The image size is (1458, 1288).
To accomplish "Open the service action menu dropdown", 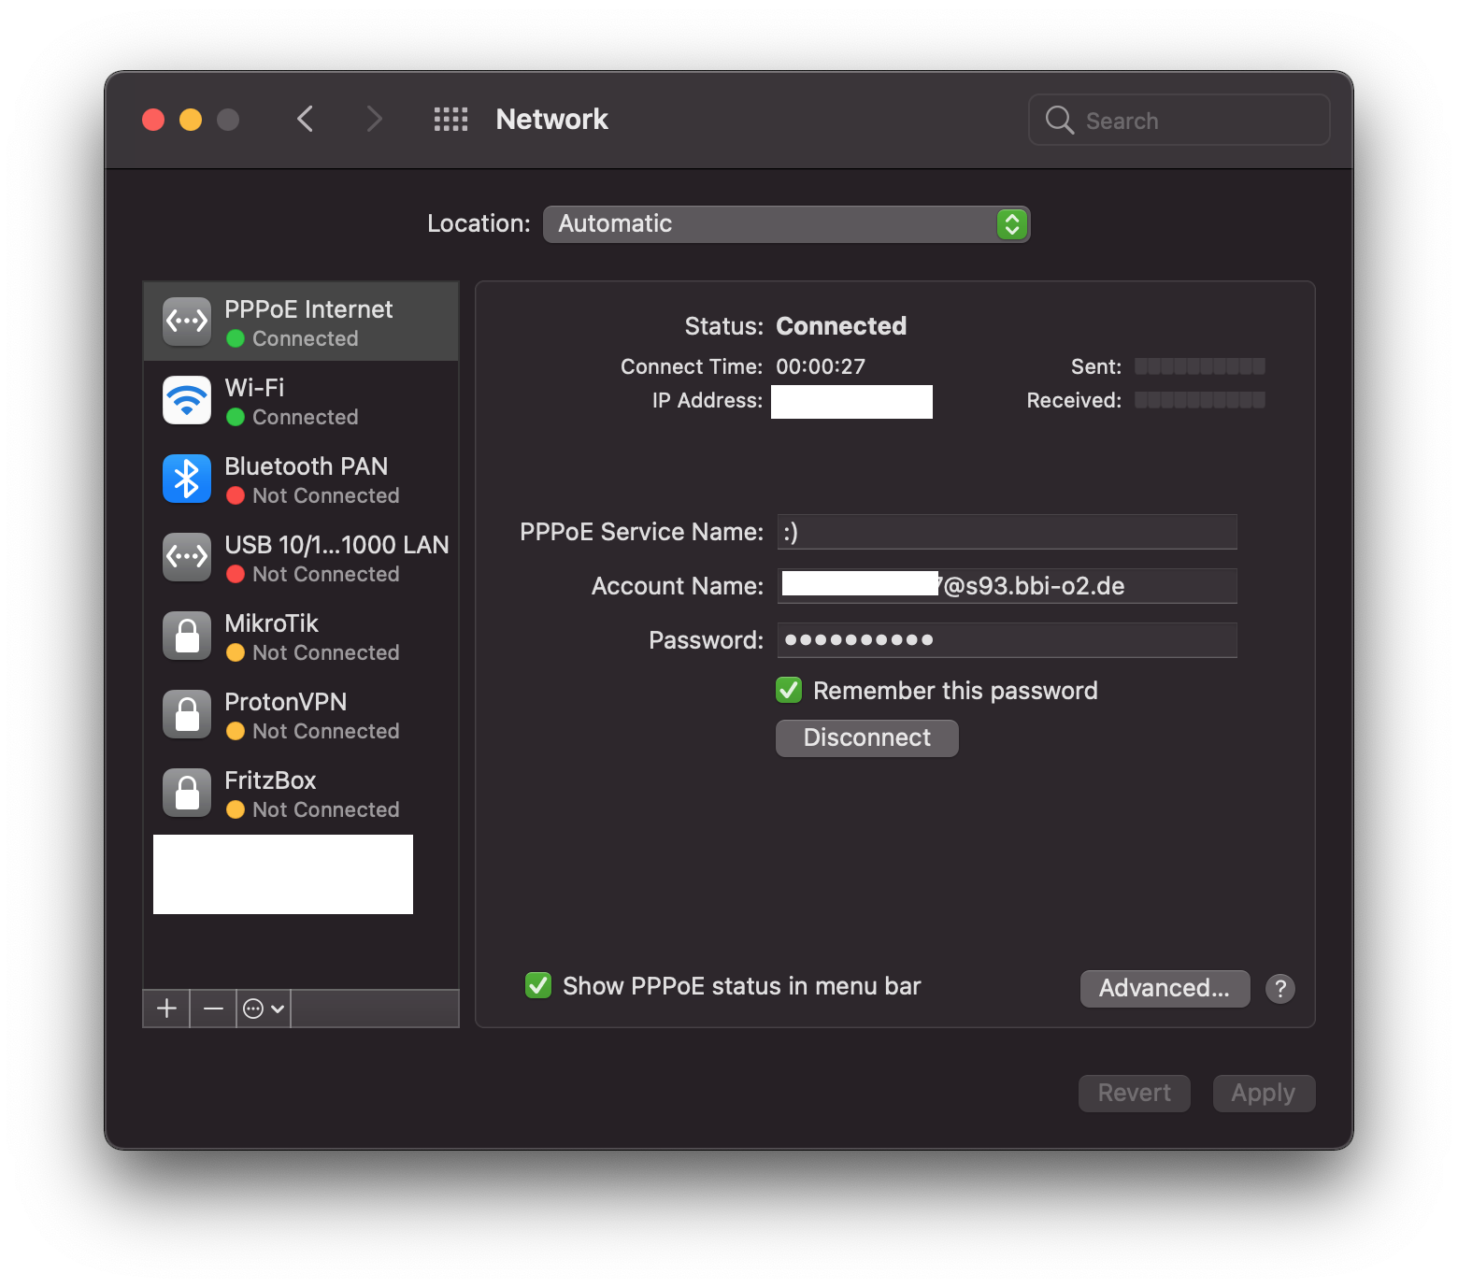I will click(264, 1008).
